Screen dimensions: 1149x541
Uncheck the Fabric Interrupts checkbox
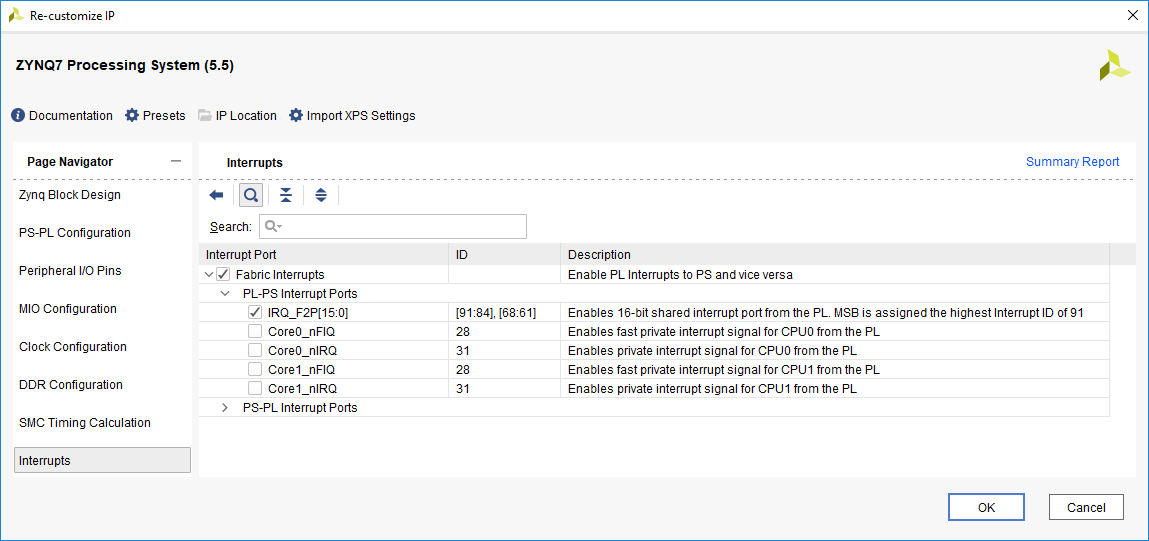pos(223,274)
